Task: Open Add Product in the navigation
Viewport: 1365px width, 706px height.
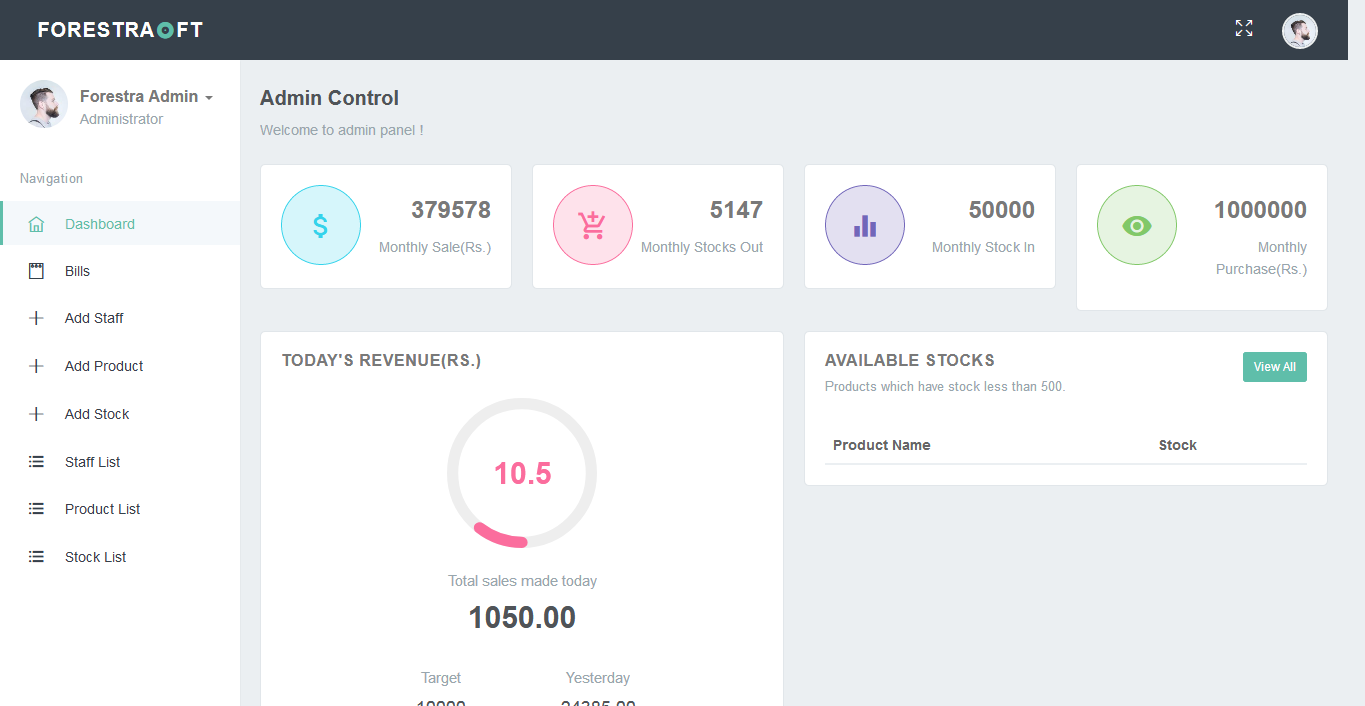Action: [104, 366]
